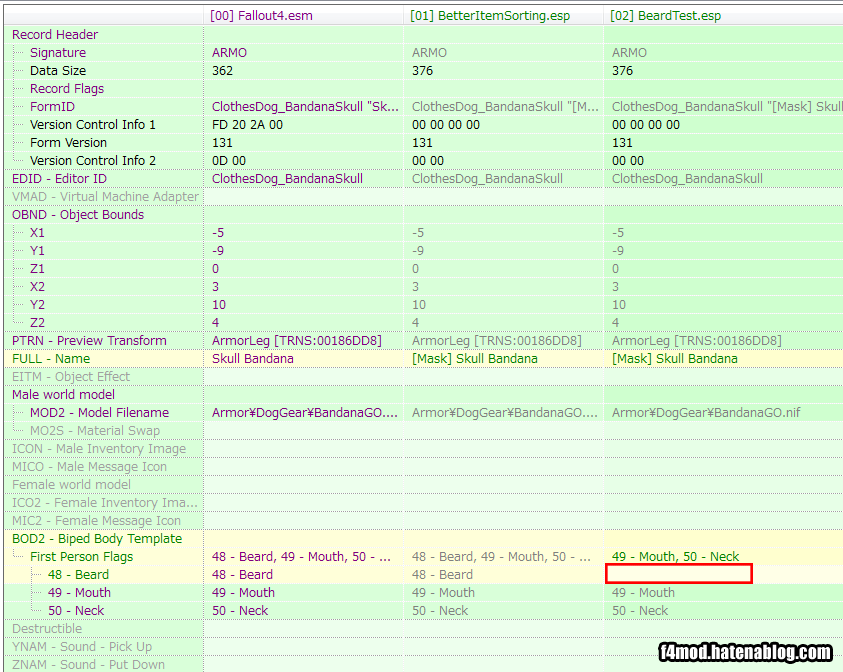This screenshot has height=672, width=843.
Task: Select the [01] BetterItemSorting.esp column header
Action: [503, 16]
